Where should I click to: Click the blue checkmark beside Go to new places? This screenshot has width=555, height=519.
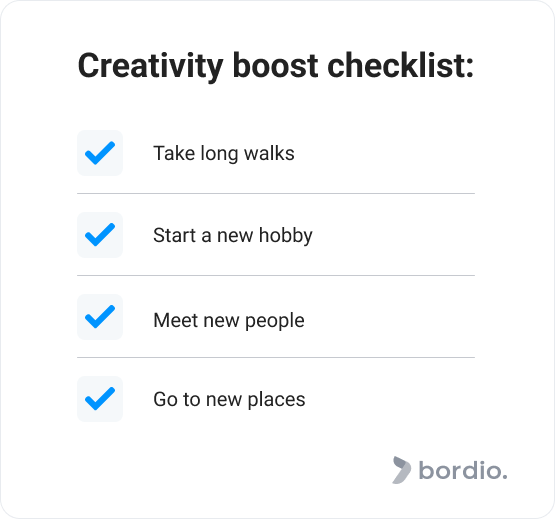pyautogui.click(x=100, y=399)
